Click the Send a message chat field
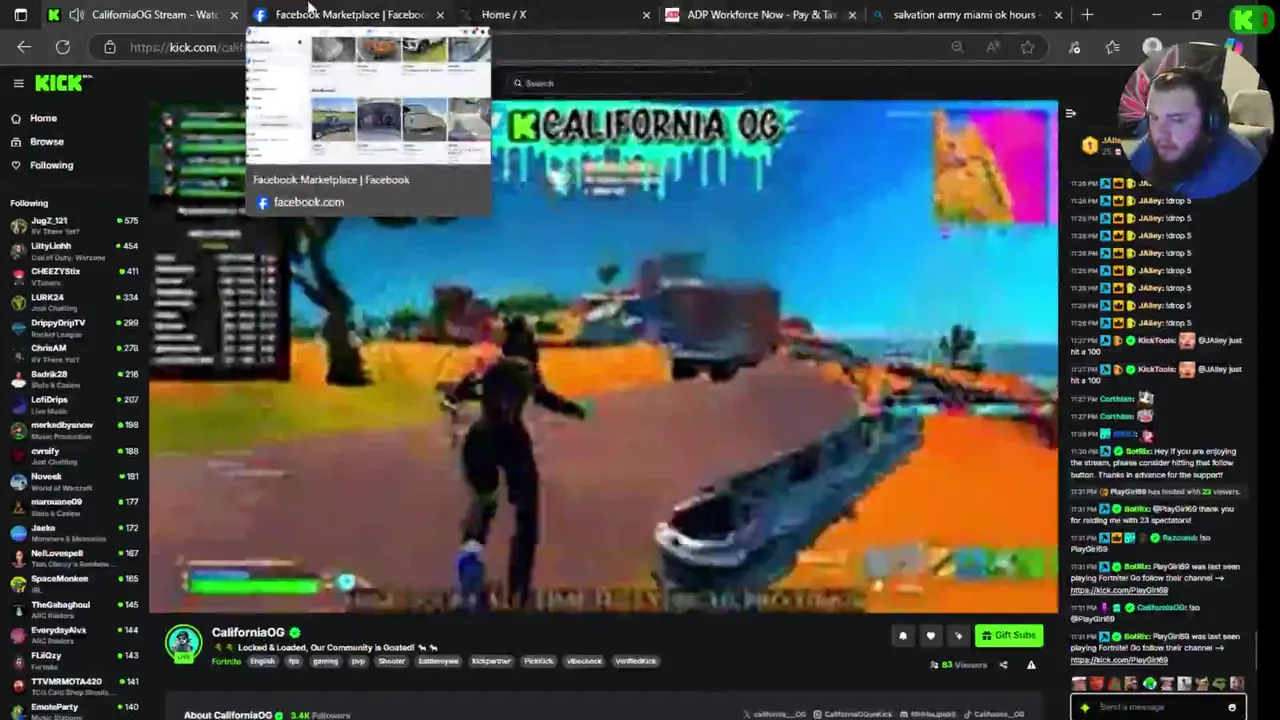Image resolution: width=1280 pixels, height=720 pixels. click(x=1160, y=707)
